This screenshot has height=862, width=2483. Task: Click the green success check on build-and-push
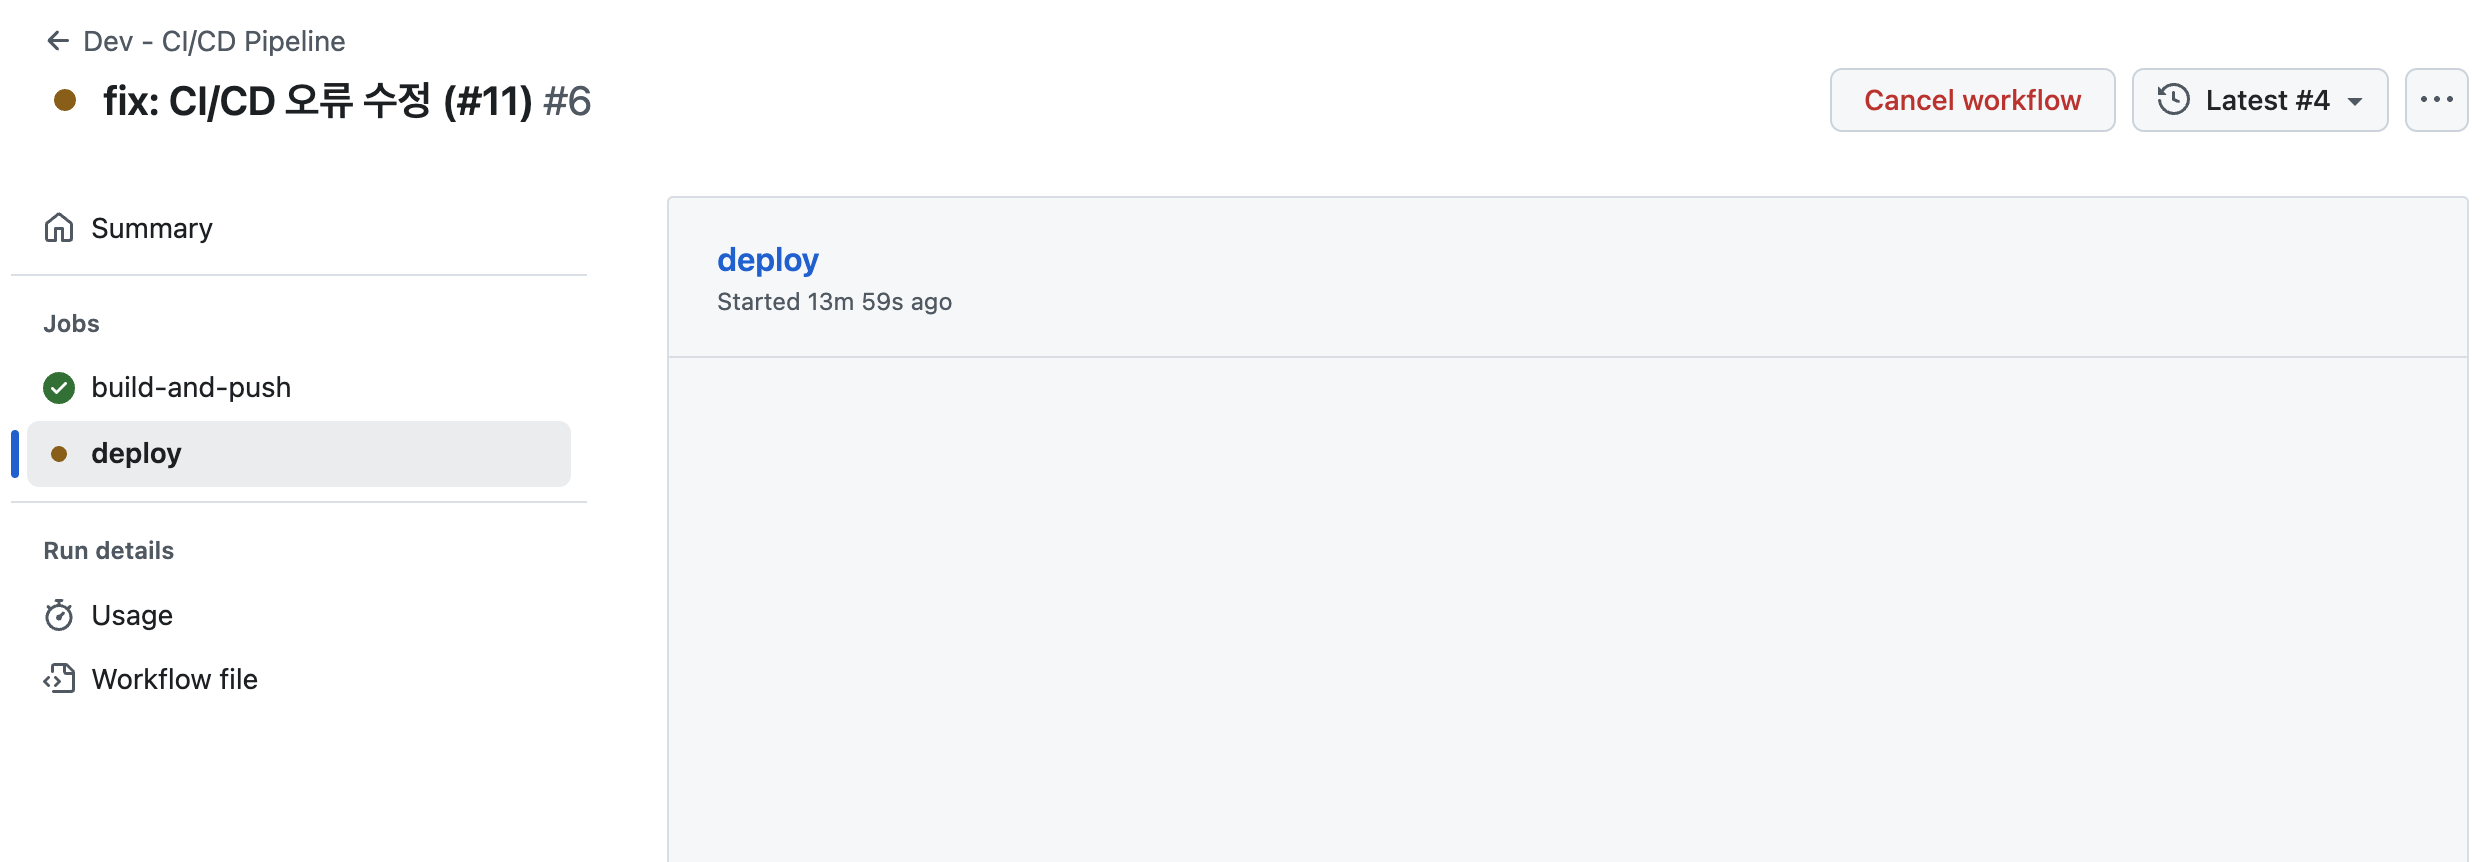59,388
